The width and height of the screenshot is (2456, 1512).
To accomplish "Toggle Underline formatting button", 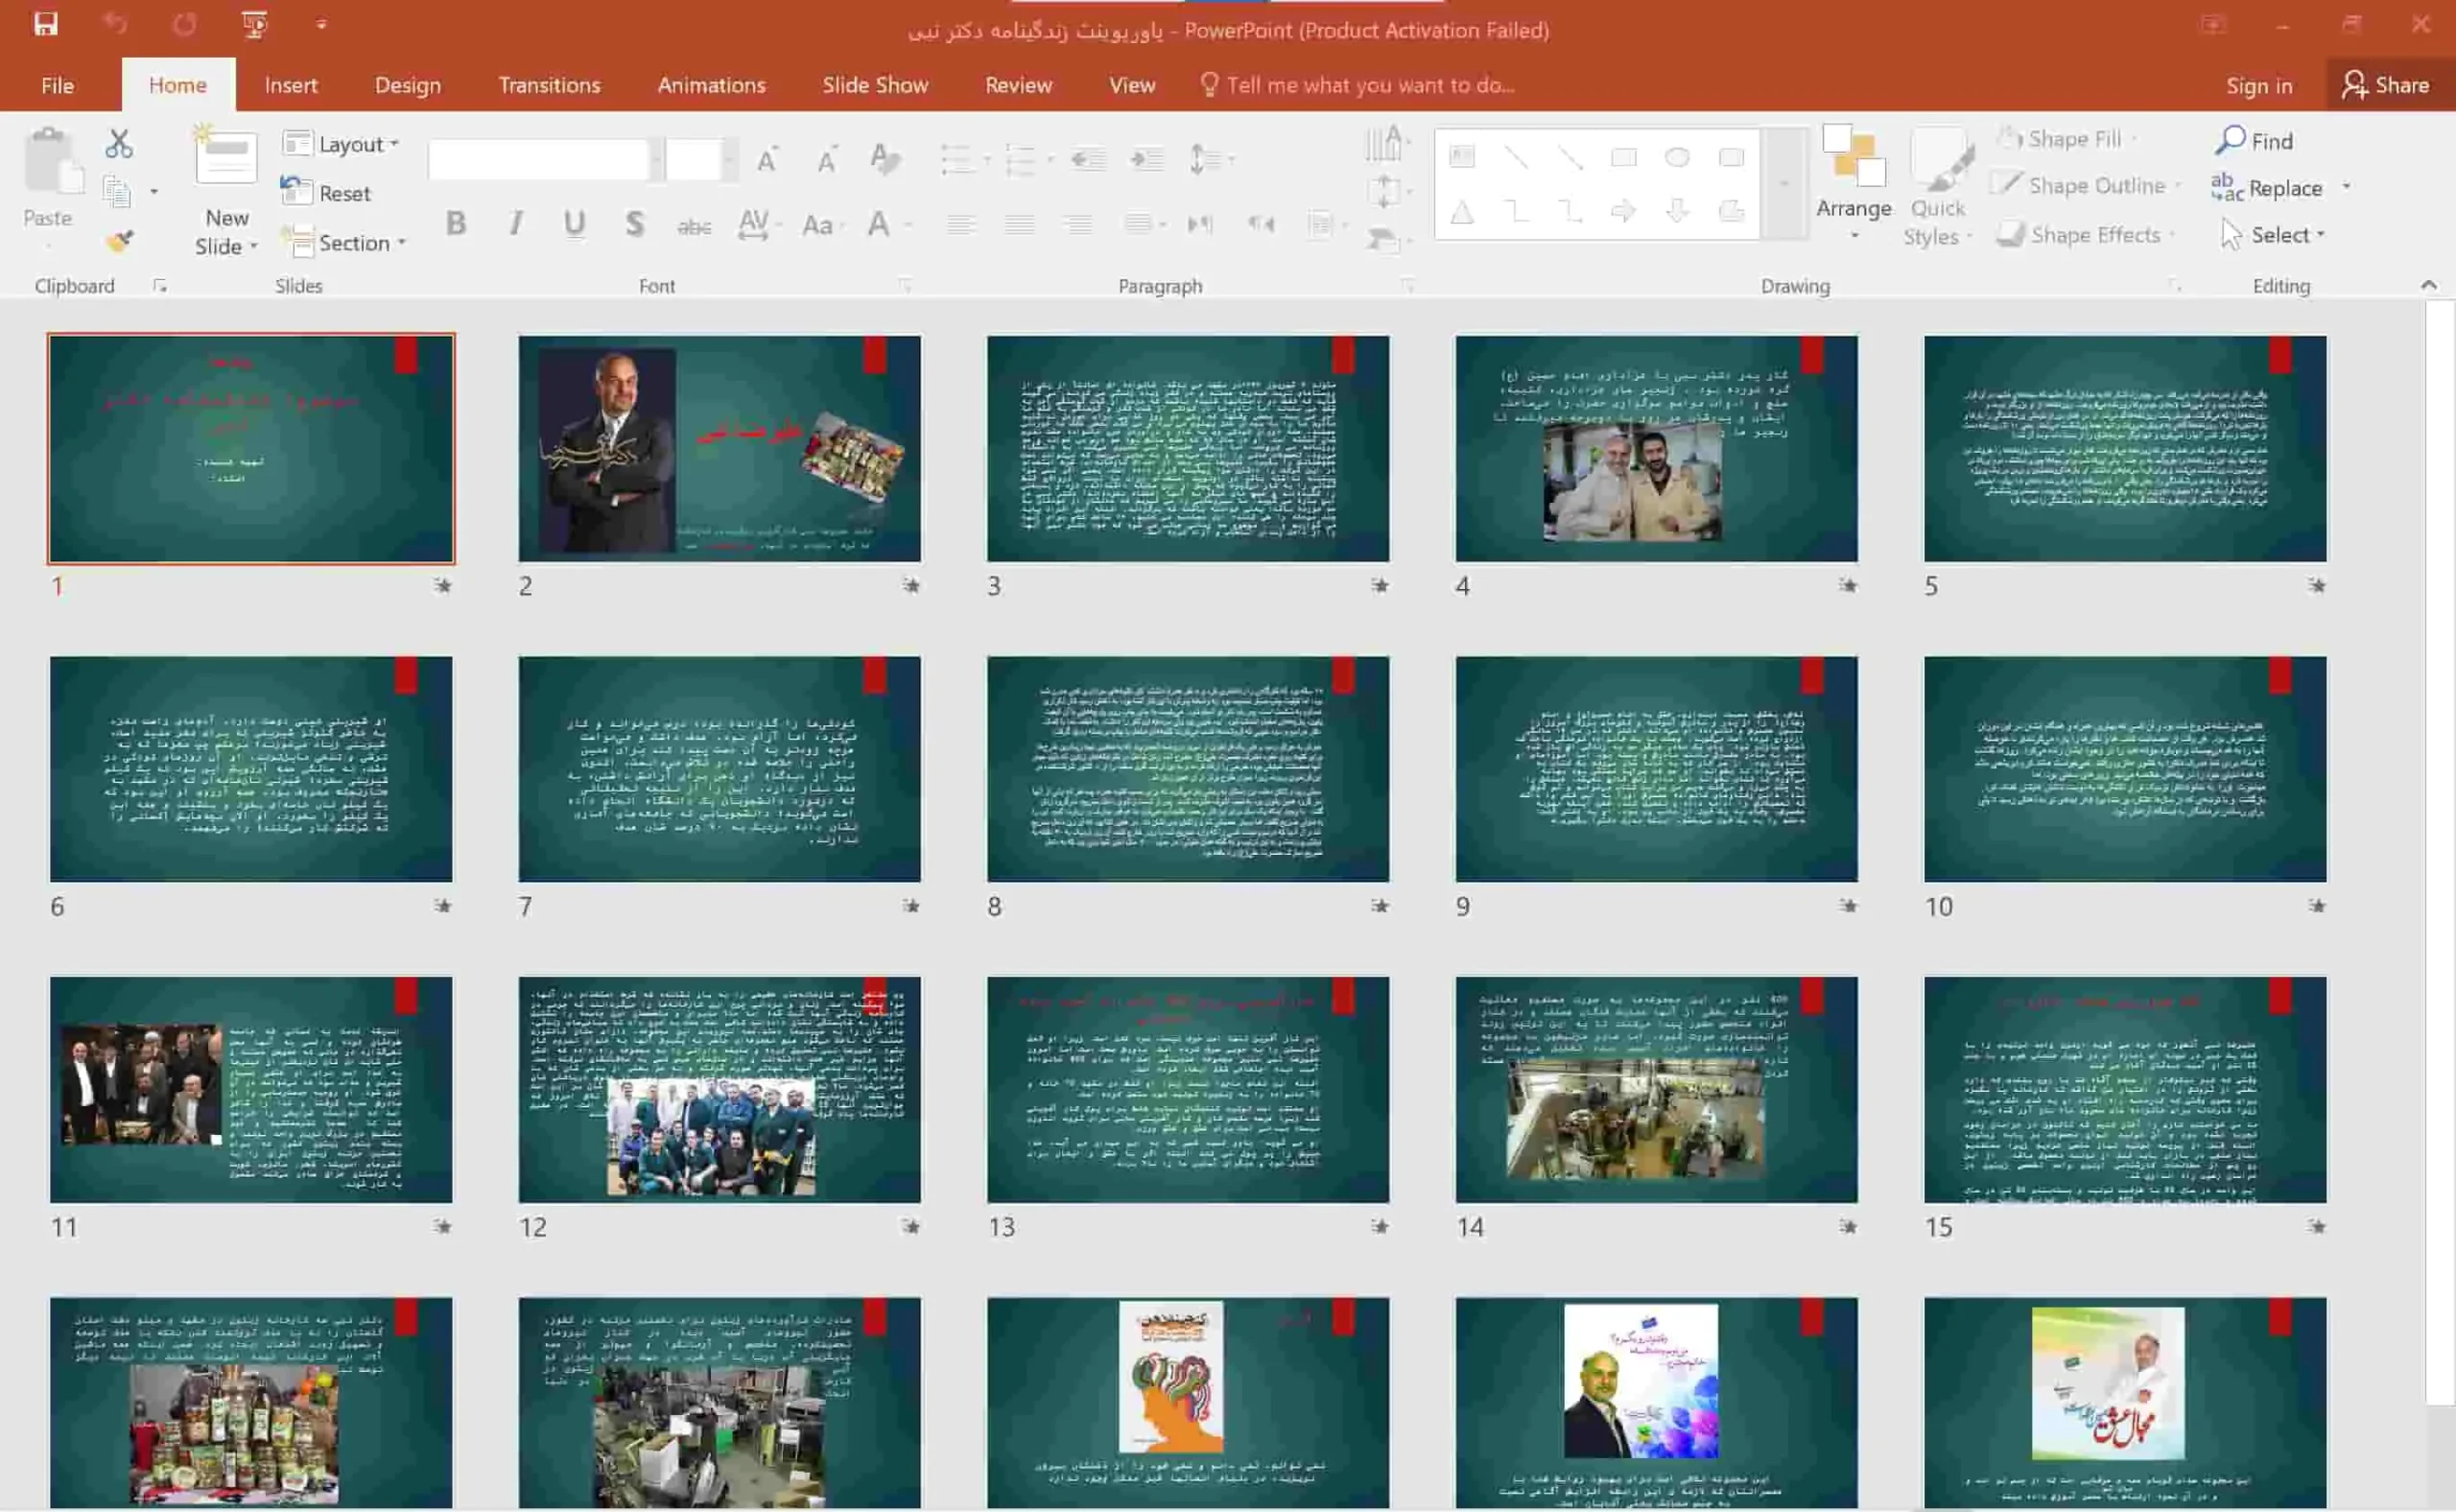I will click(x=574, y=224).
